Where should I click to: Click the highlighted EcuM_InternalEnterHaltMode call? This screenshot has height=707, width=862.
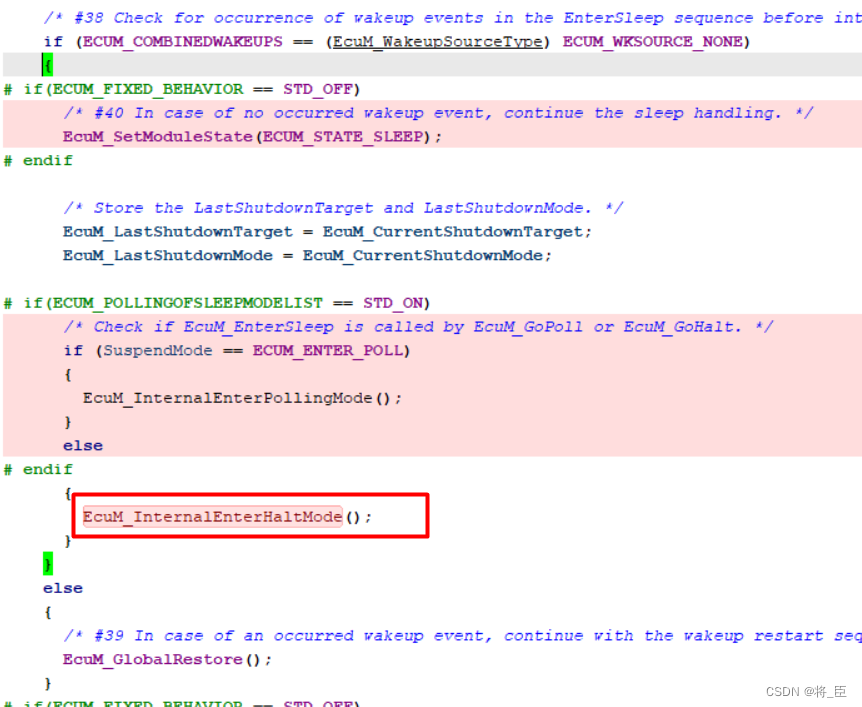pyautogui.click(x=213, y=517)
